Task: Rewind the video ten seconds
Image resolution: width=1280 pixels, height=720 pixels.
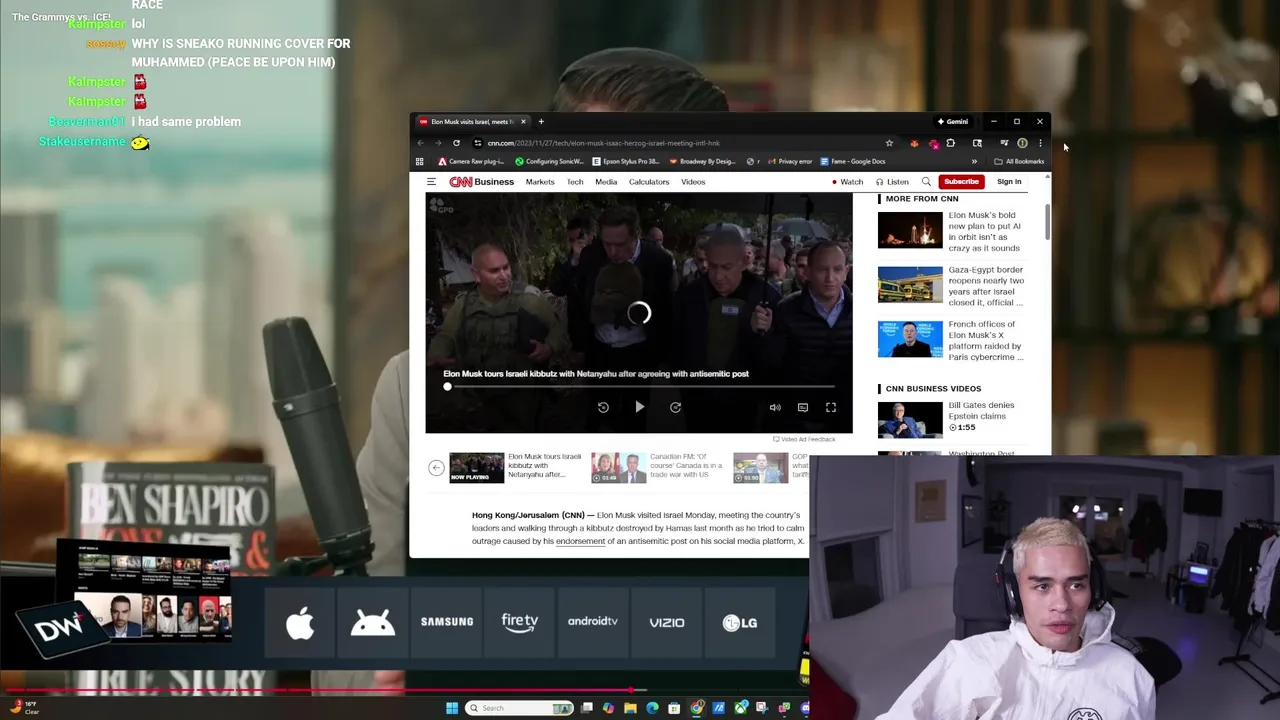Action: 603,407
